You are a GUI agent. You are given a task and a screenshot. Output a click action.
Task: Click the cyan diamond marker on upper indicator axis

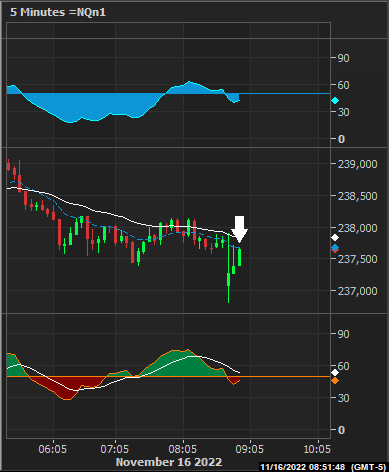335,101
